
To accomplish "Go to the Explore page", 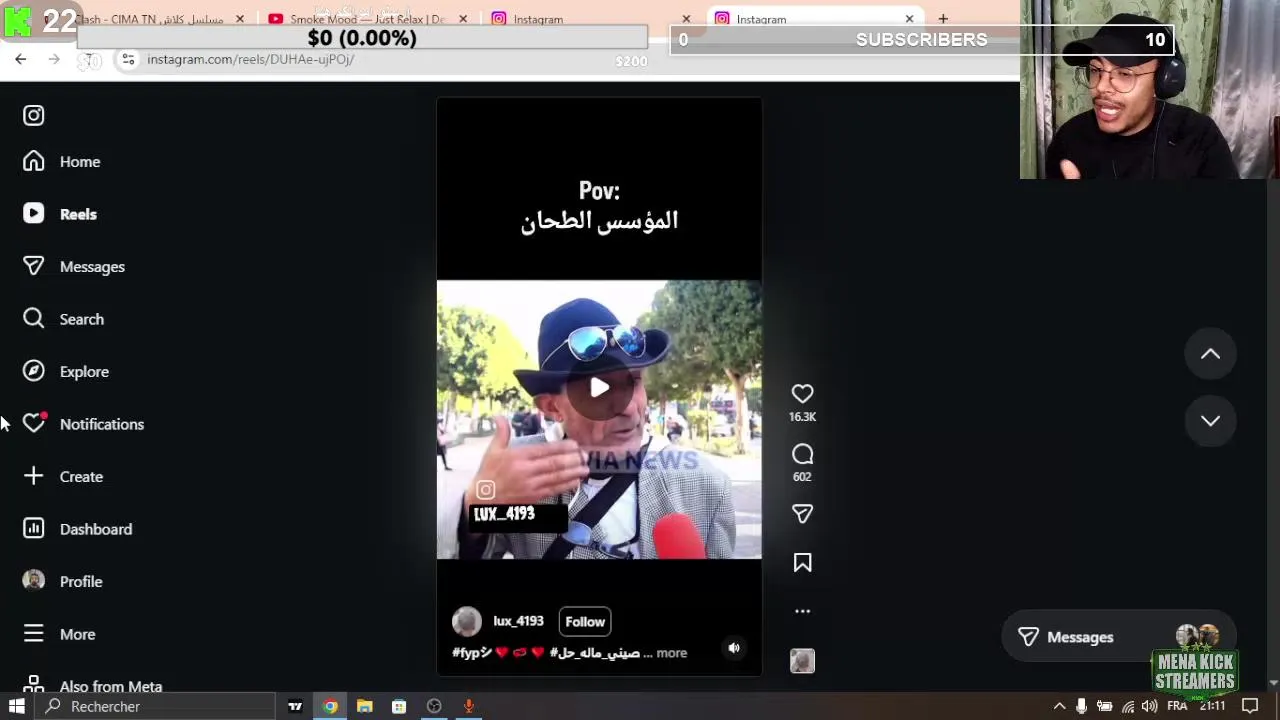I will 66,372.
